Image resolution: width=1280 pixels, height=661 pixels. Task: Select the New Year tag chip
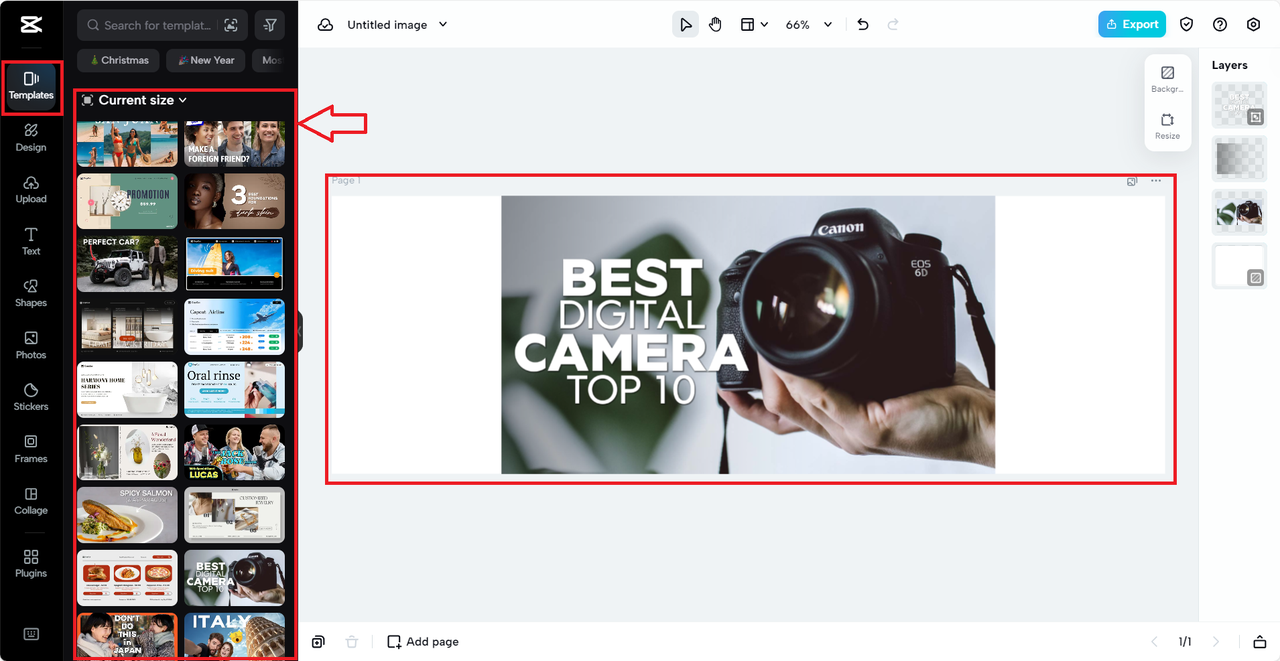tap(206, 60)
